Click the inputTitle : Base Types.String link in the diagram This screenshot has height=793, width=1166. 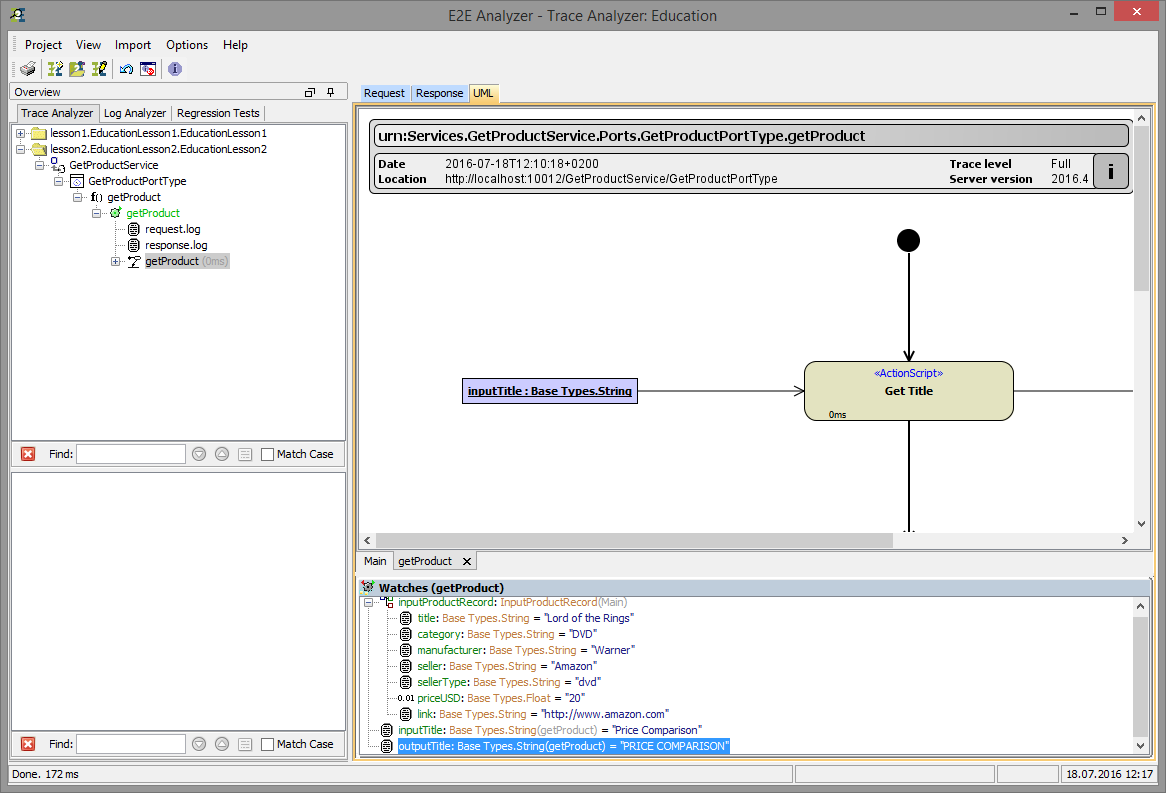click(x=549, y=391)
